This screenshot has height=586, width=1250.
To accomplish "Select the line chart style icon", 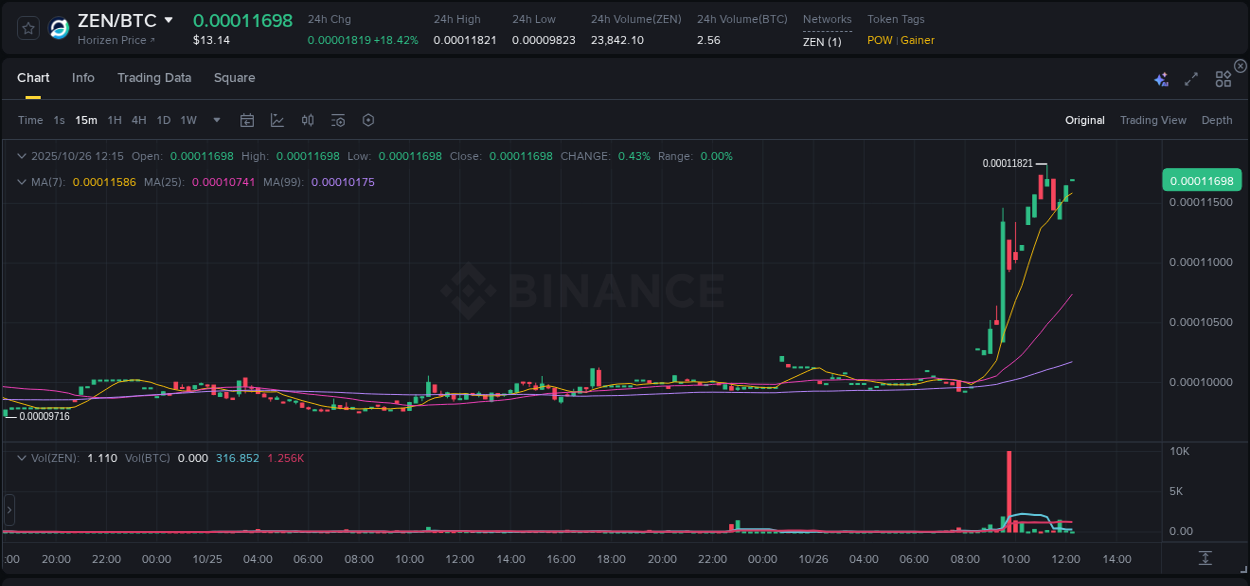I will click(277, 120).
